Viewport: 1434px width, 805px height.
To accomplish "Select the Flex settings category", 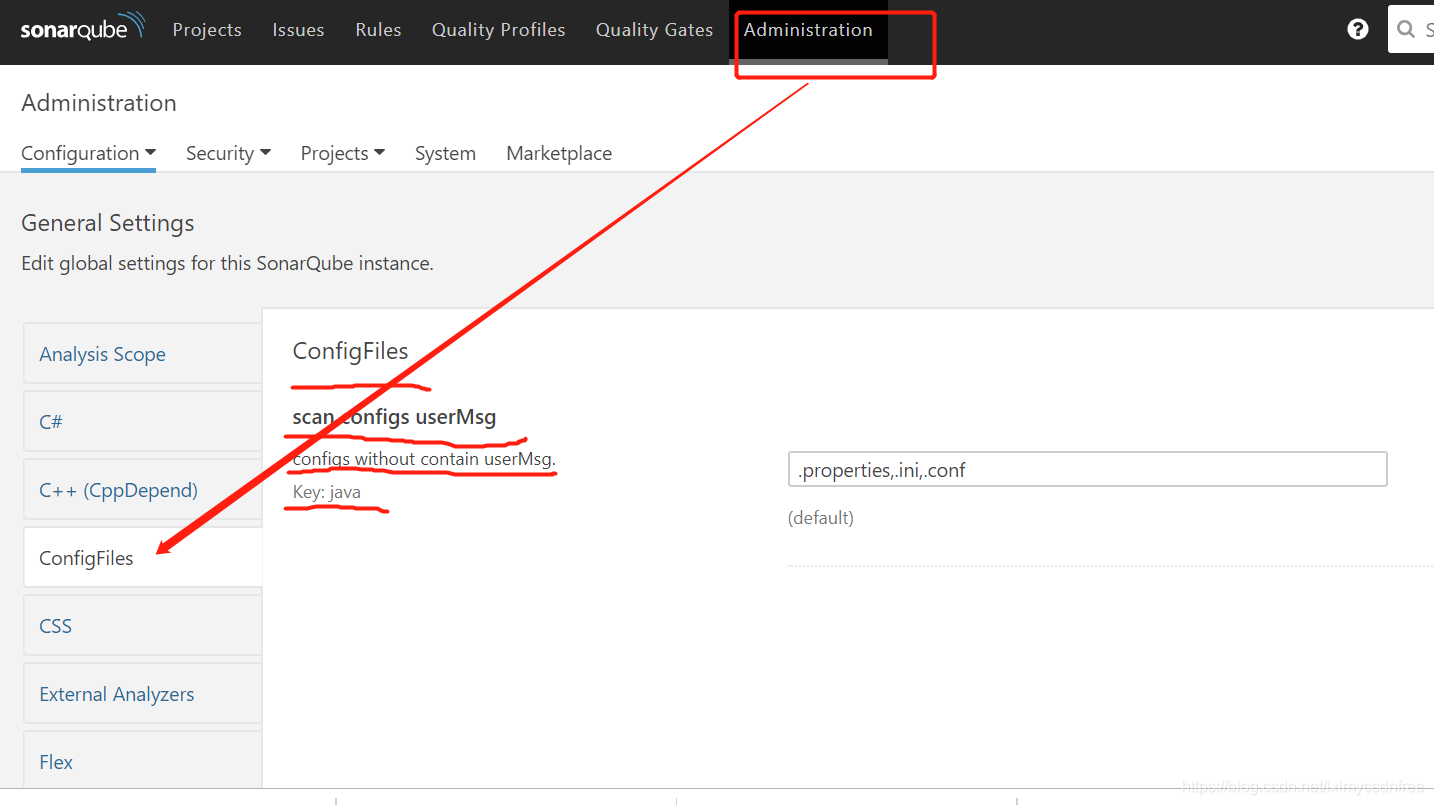I will (143, 760).
